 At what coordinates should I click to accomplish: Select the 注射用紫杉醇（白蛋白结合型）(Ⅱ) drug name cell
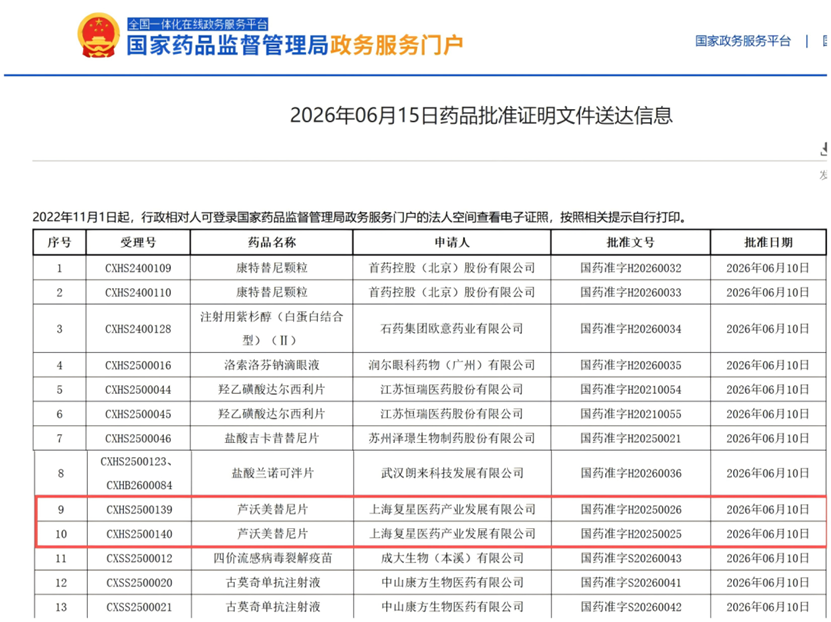pyautogui.click(x=271, y=328)
